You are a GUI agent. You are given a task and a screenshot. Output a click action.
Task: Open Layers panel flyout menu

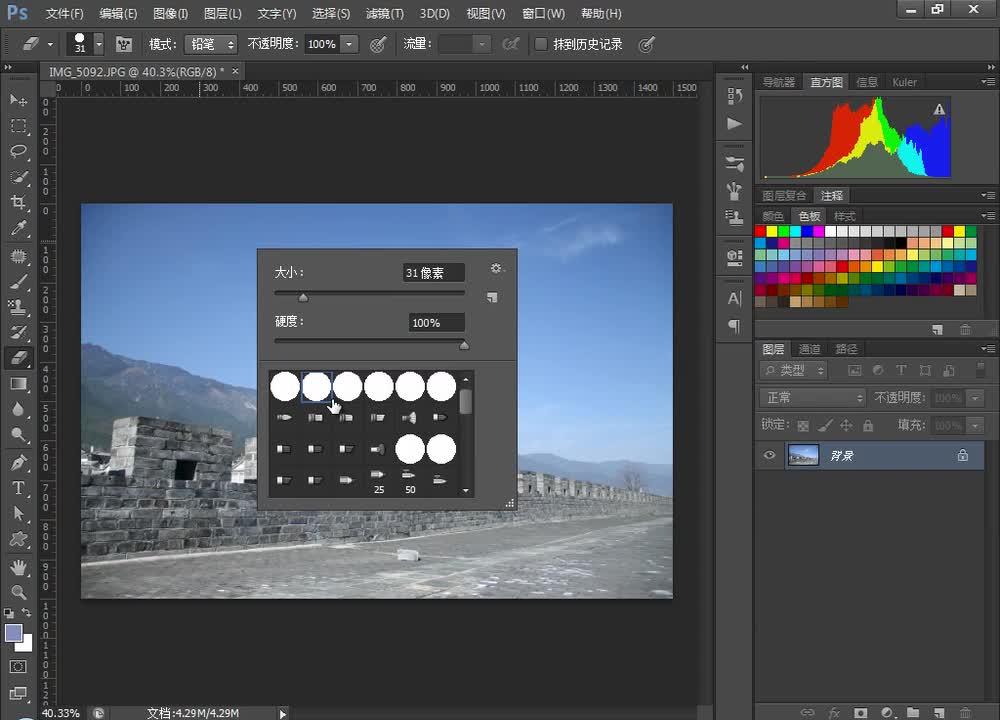pyautogui.click(x=988, y=348)
